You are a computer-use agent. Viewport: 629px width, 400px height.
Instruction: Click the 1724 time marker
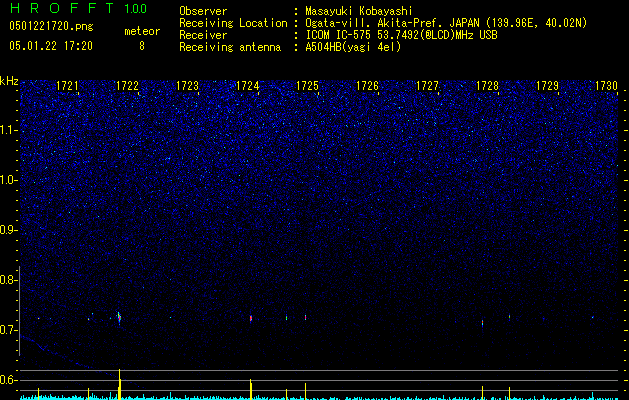[248, 86]
